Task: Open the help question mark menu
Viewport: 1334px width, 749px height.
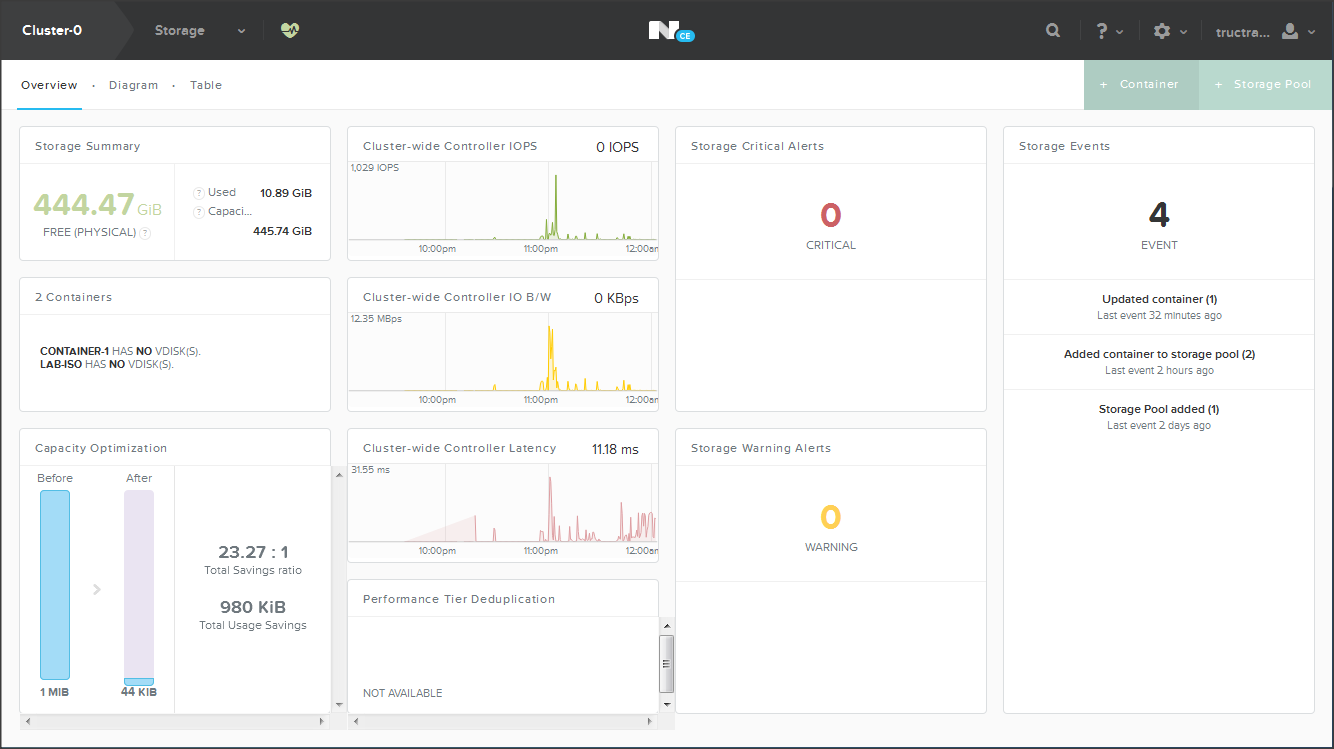Action: (x=1102, y=31)
